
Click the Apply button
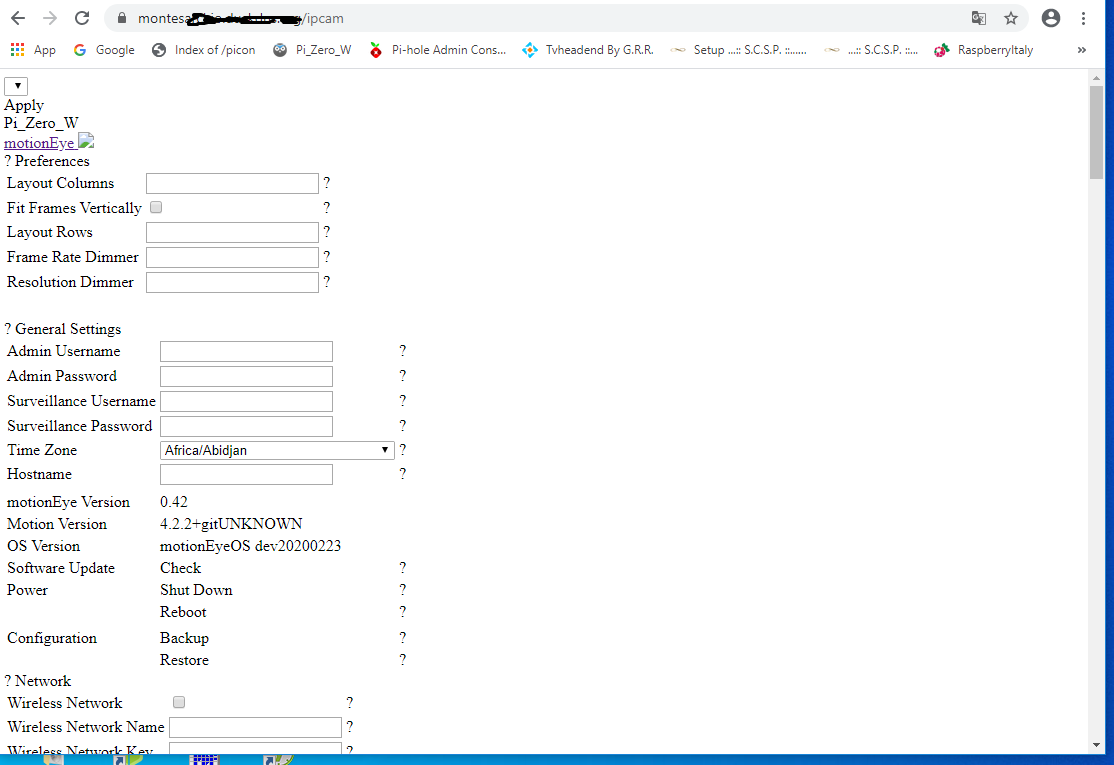(24, 104)
